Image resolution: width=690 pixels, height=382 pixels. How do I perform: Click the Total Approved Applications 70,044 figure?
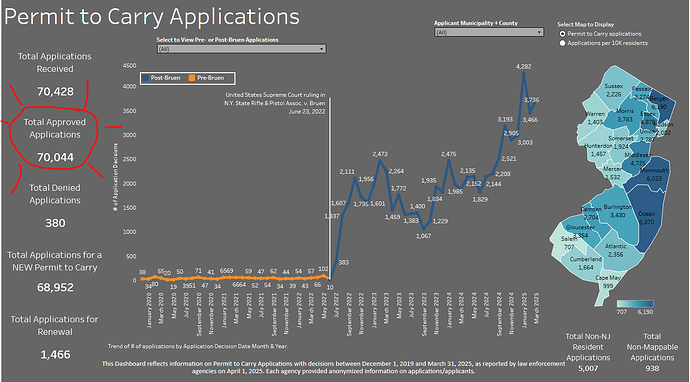[55, 157]
